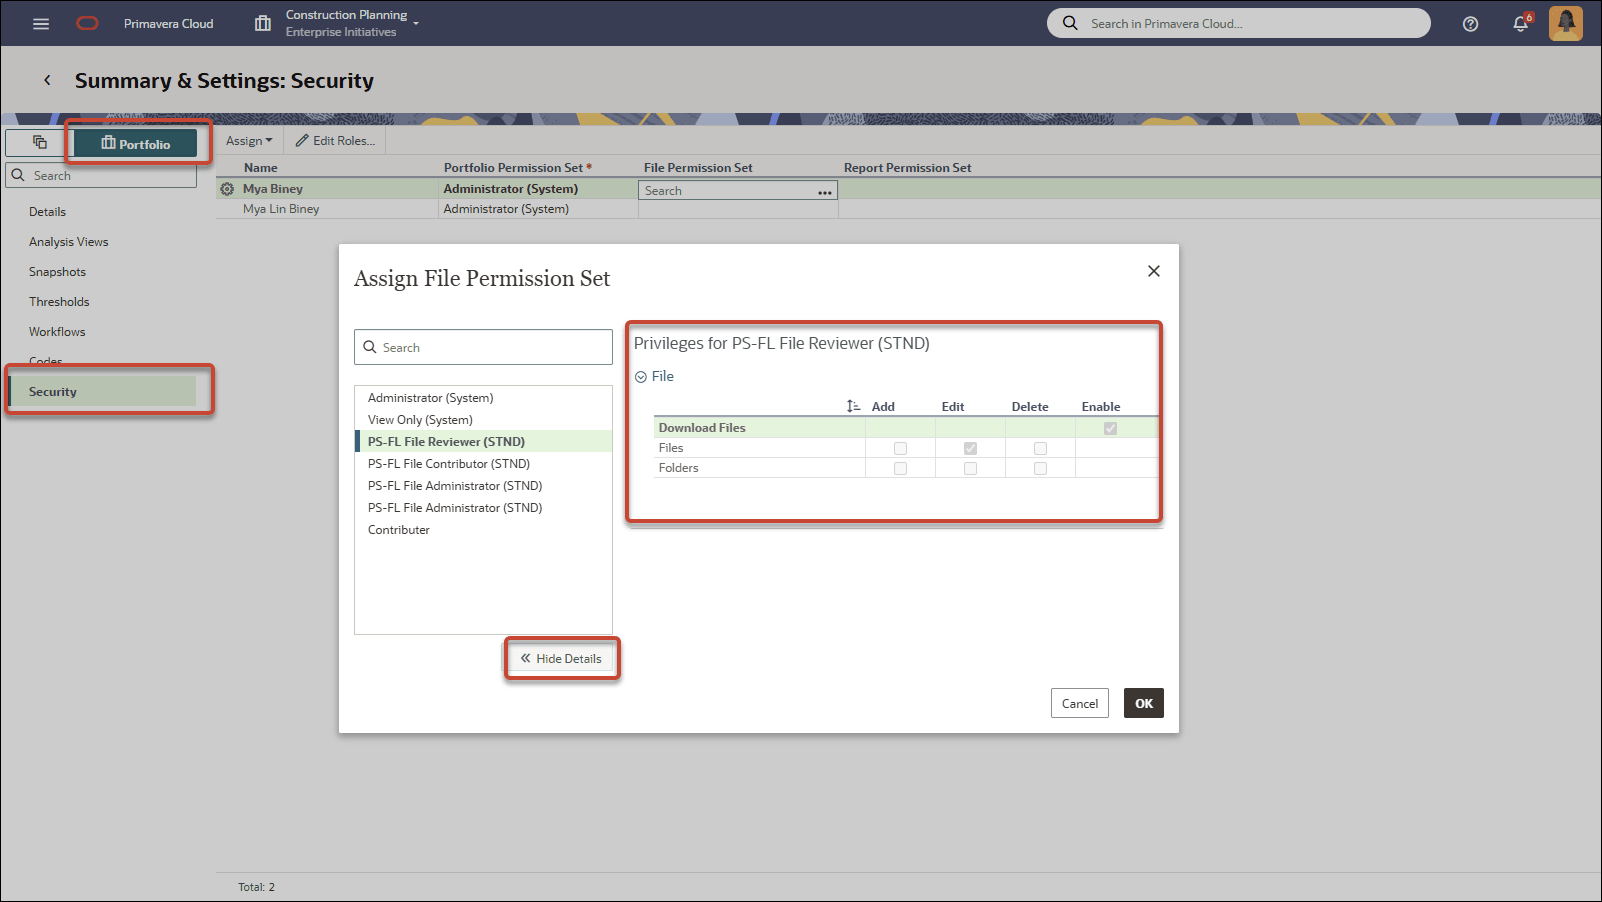1602x902 pixels.
Task: Click the Files privilege row label
Action: tap(671, 448)
